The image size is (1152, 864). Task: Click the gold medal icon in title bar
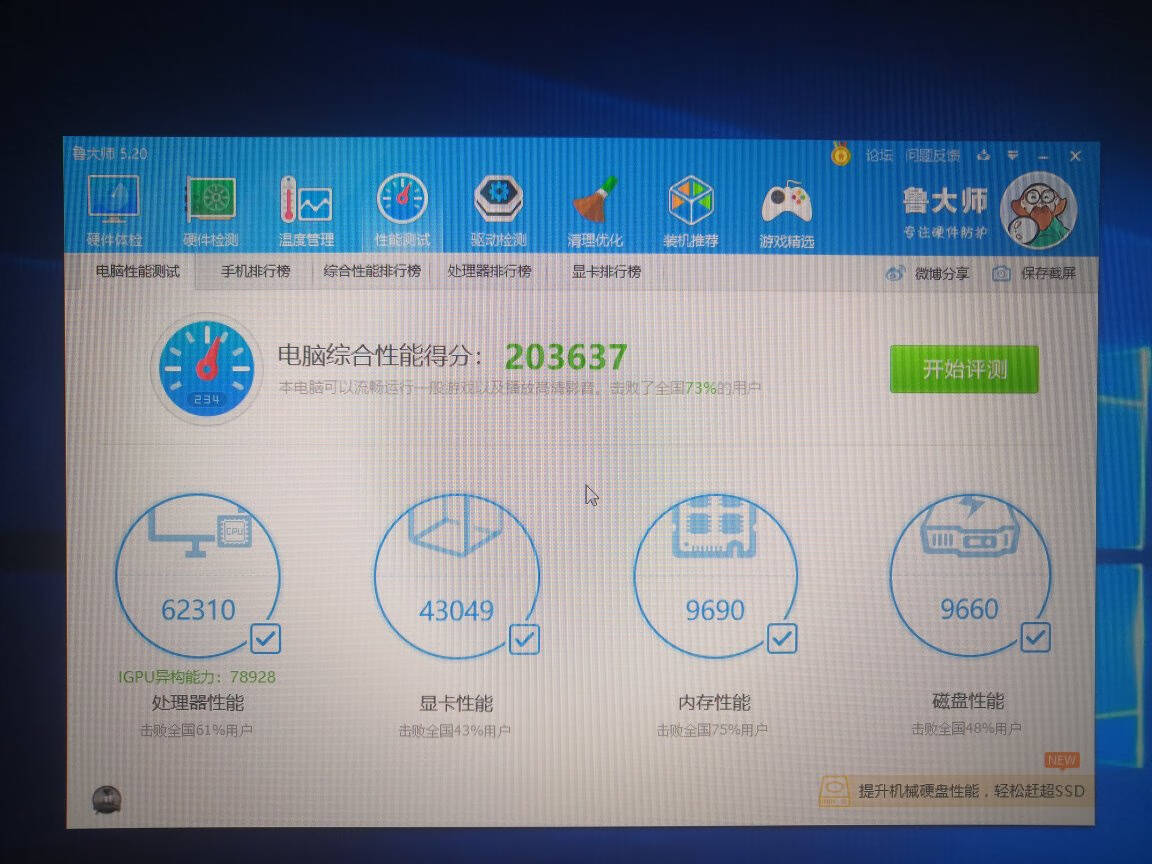point(840,154)
